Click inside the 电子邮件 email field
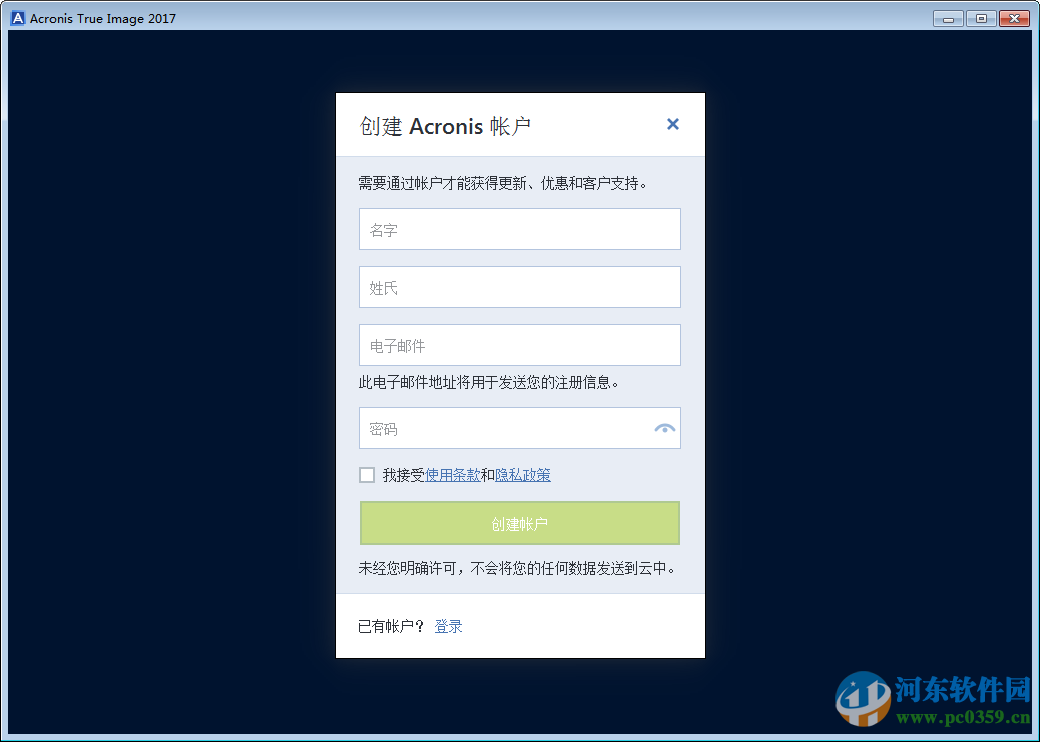Viewport: 1040px width, 742px height. [519, 345]
